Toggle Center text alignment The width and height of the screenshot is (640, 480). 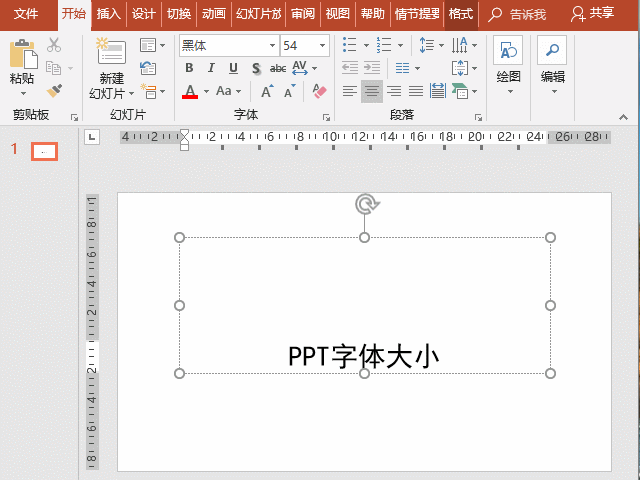point(372,91)
